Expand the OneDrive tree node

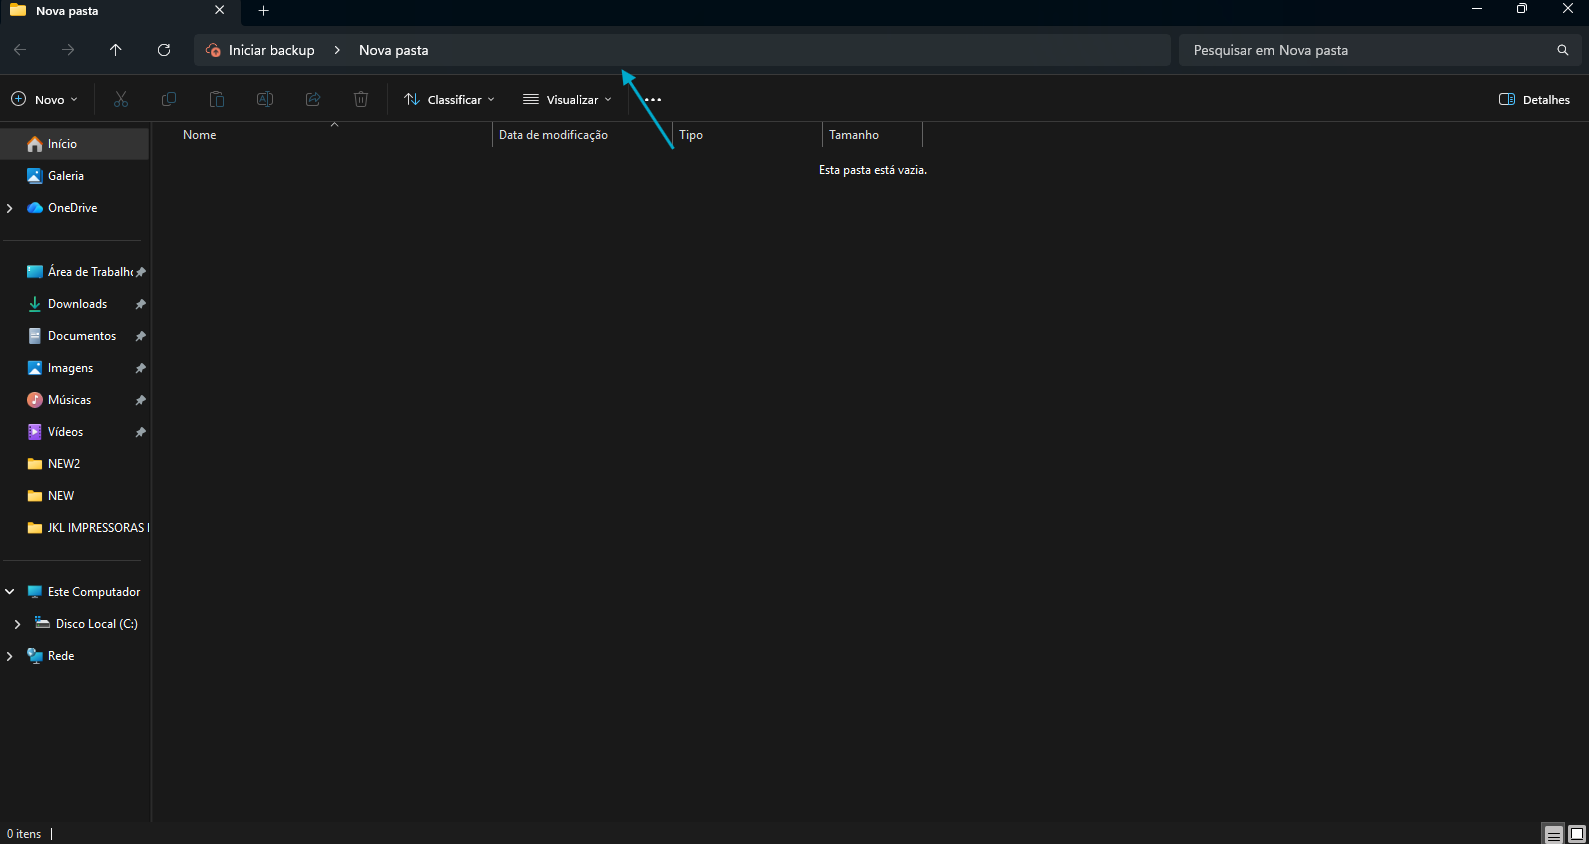click(x=10, y=208)
